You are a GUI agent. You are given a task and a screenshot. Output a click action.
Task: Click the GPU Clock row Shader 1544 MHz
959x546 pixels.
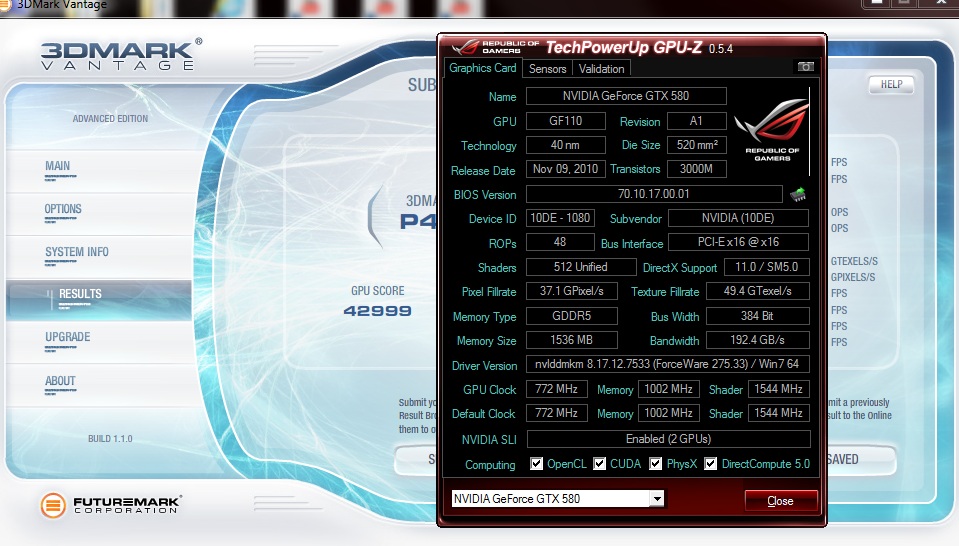[x=779, y=389]
